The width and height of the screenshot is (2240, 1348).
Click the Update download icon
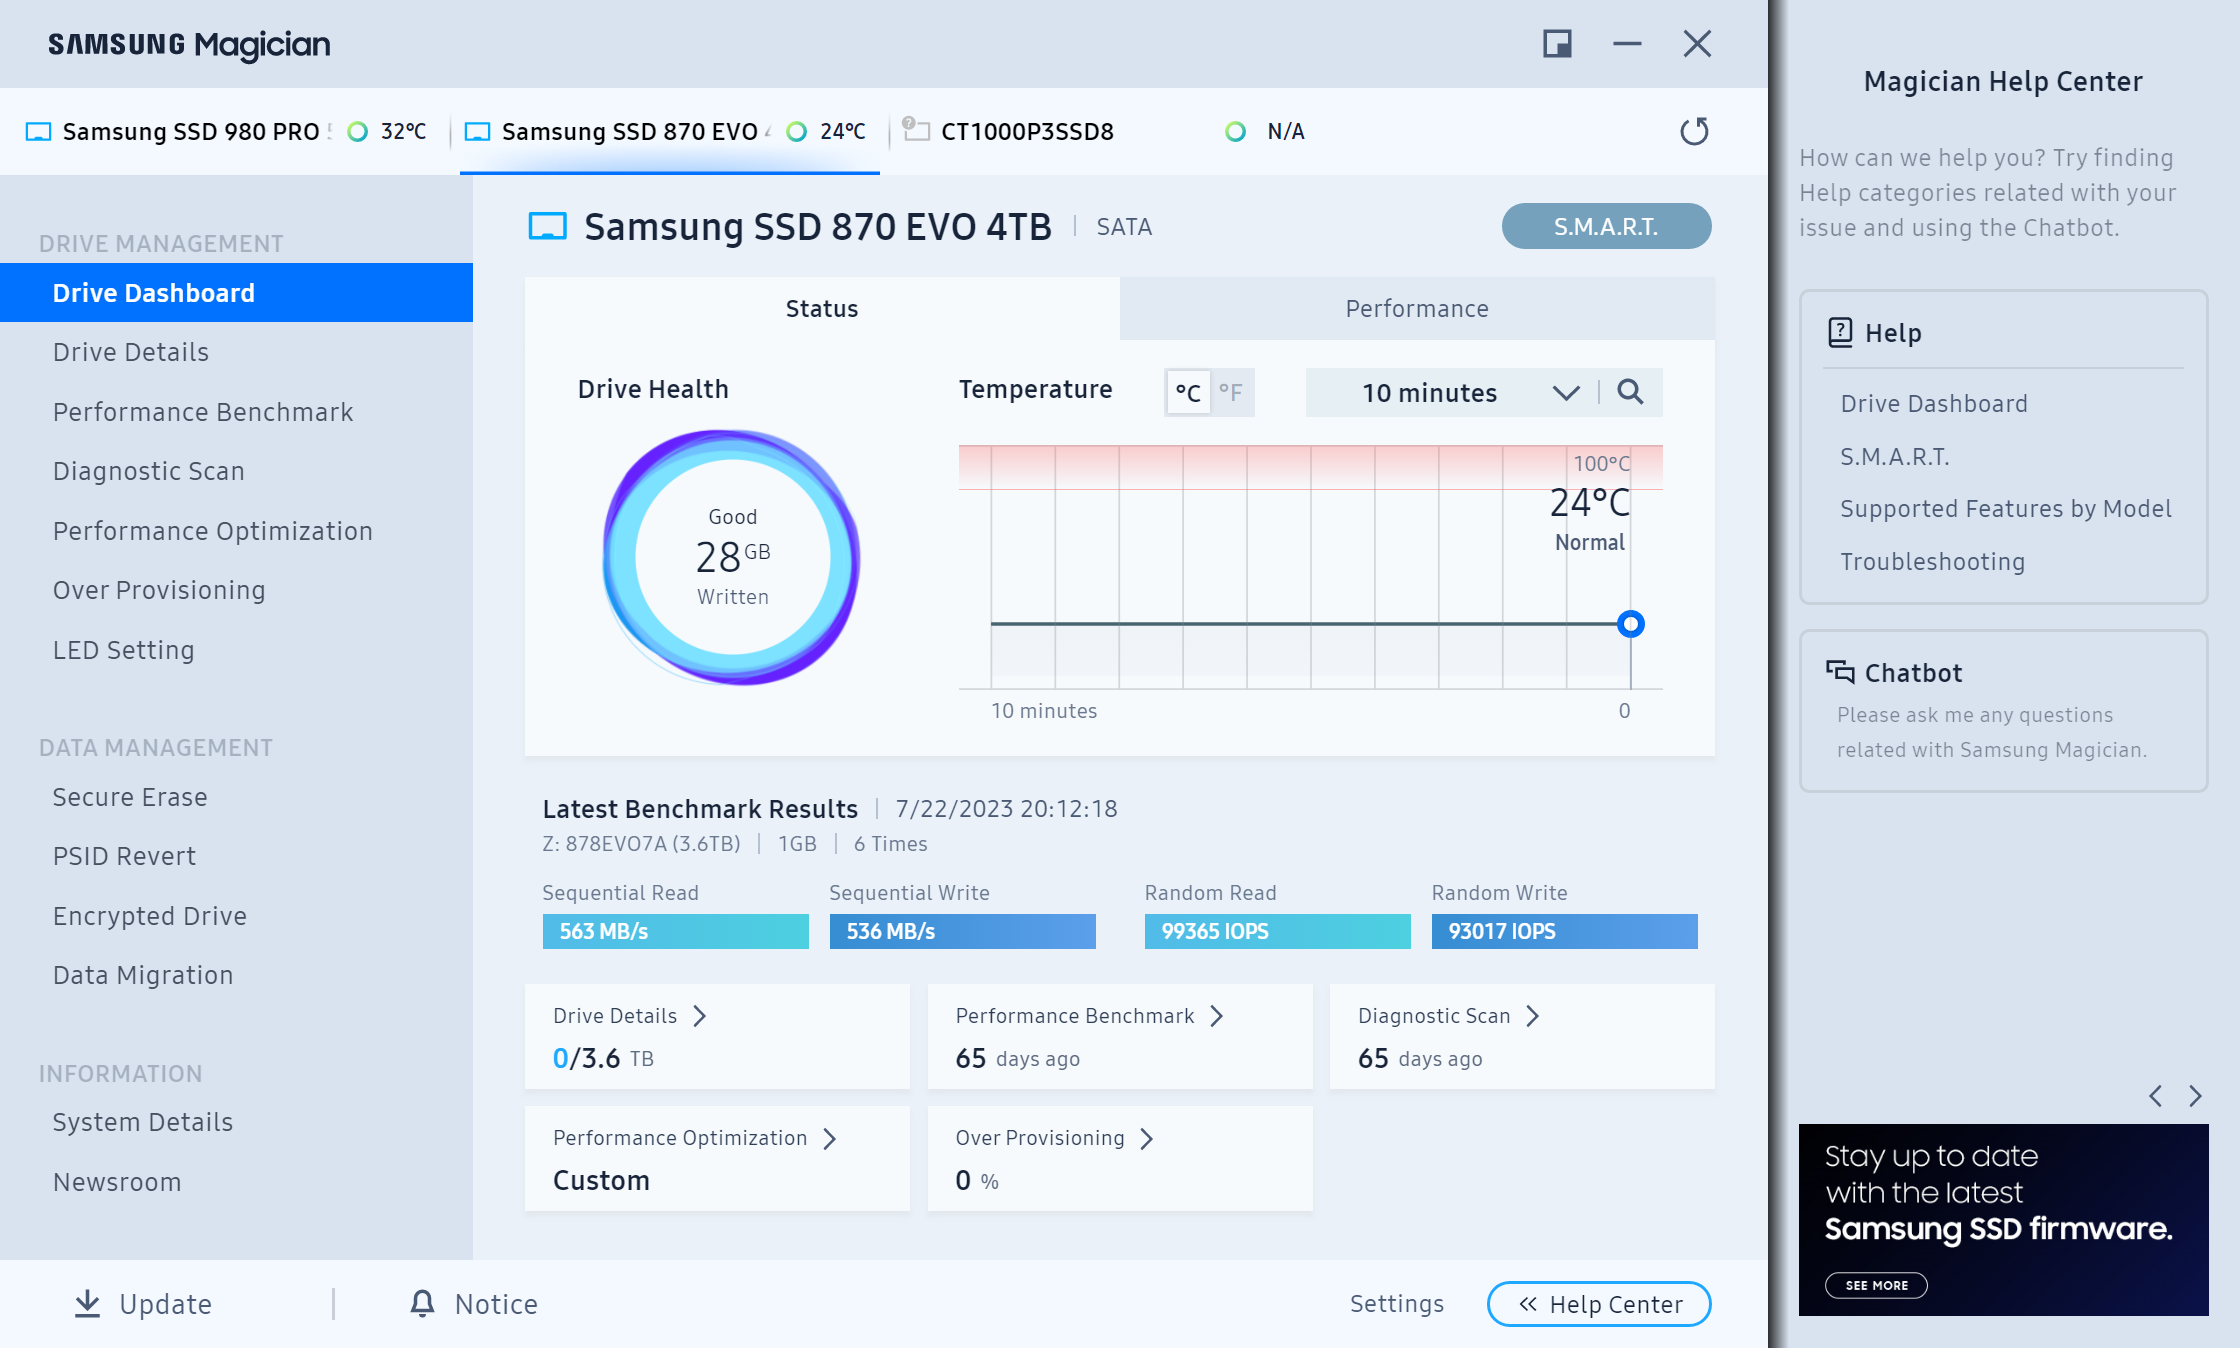[88, 1303]
